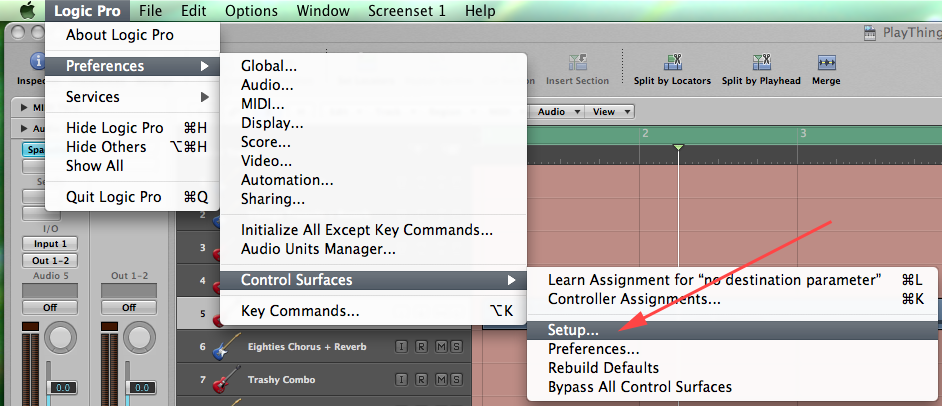Click the Out 1-2 output button
Viewport: 942px width, 406px height.
pos(49,261)
